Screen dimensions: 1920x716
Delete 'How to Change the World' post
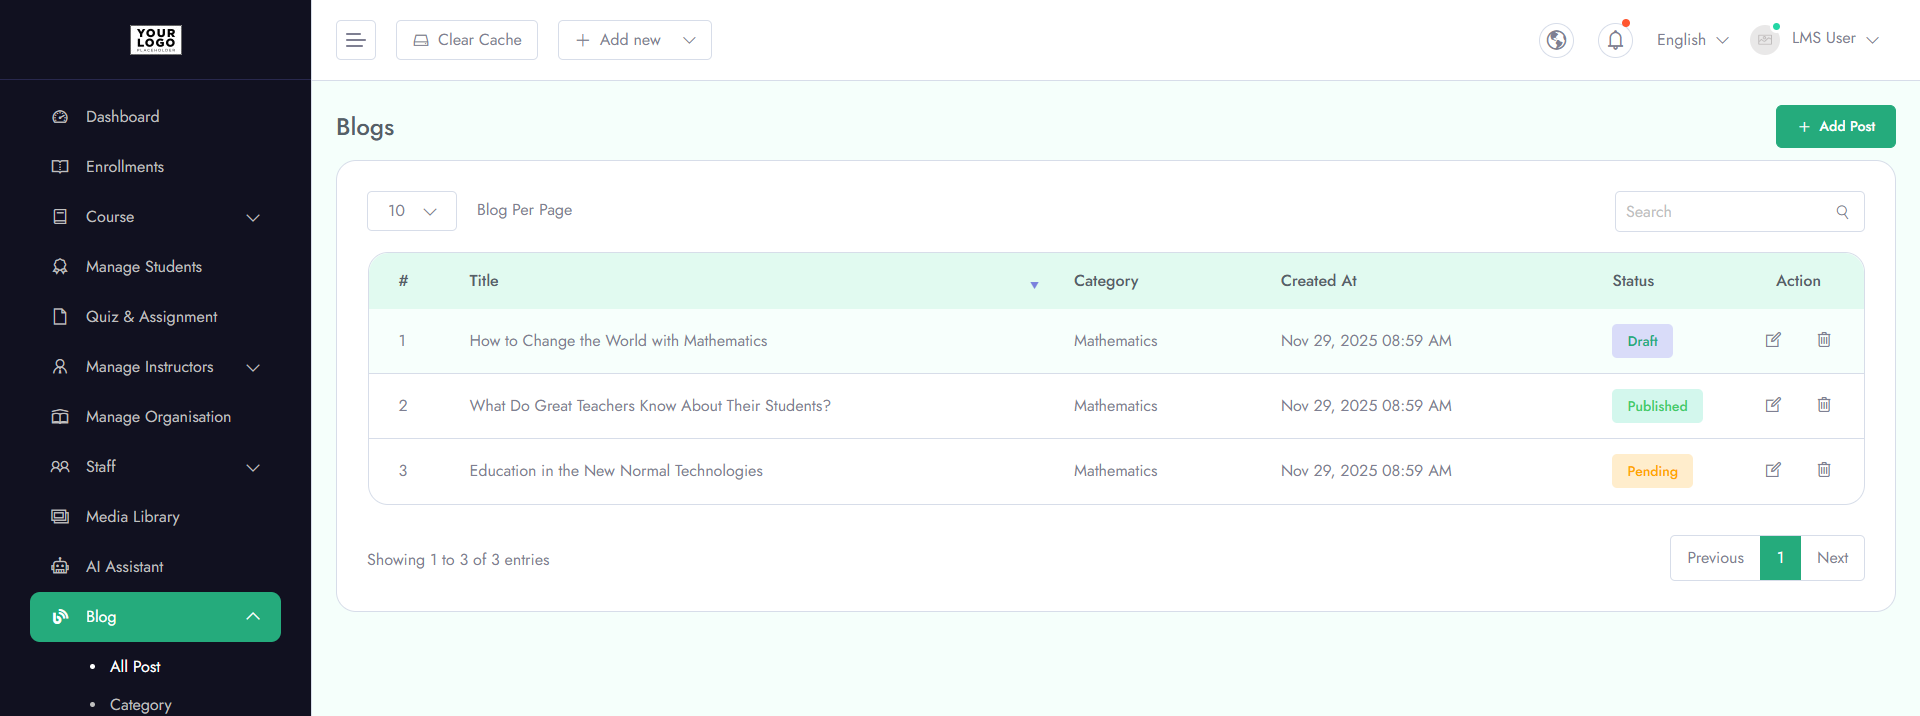pyautogui.click(x=1824, y=340)
